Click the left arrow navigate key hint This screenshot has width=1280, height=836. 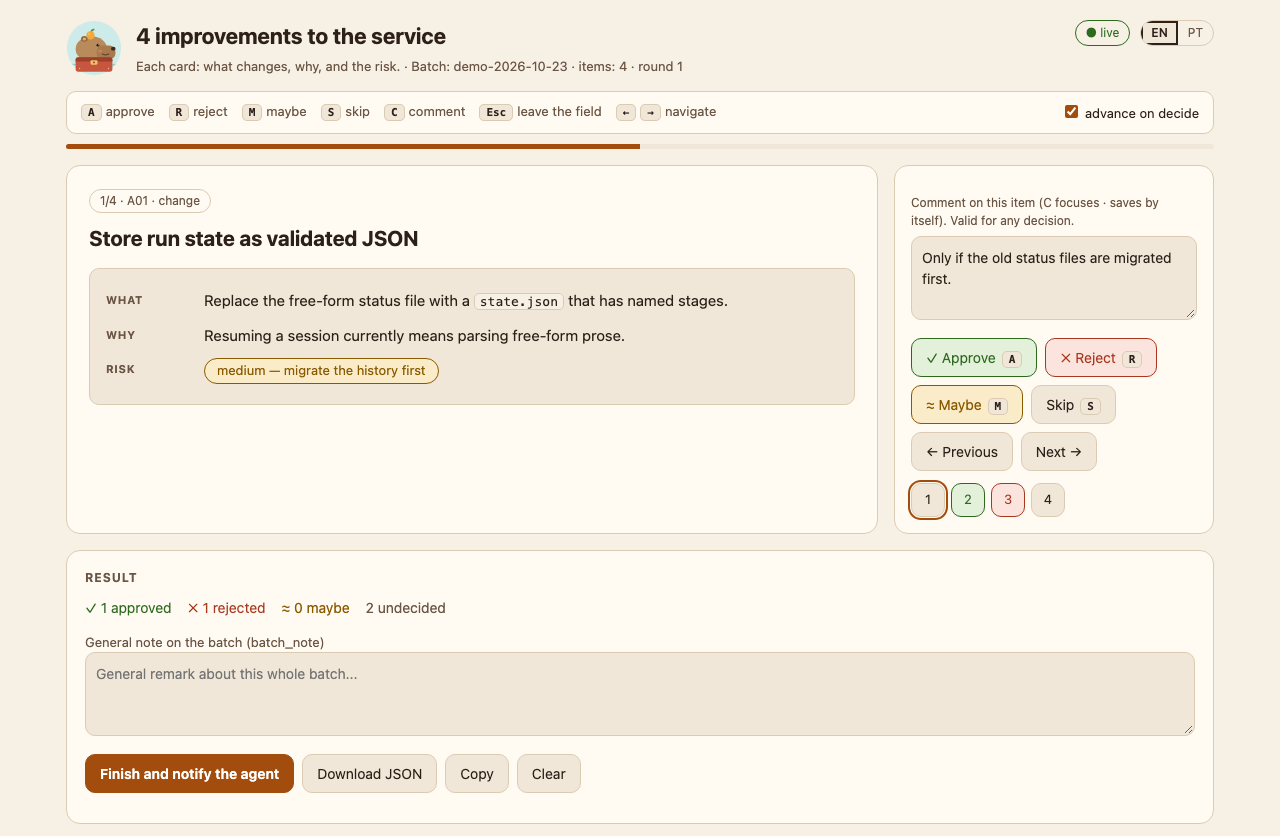click(x=626, y=112)
